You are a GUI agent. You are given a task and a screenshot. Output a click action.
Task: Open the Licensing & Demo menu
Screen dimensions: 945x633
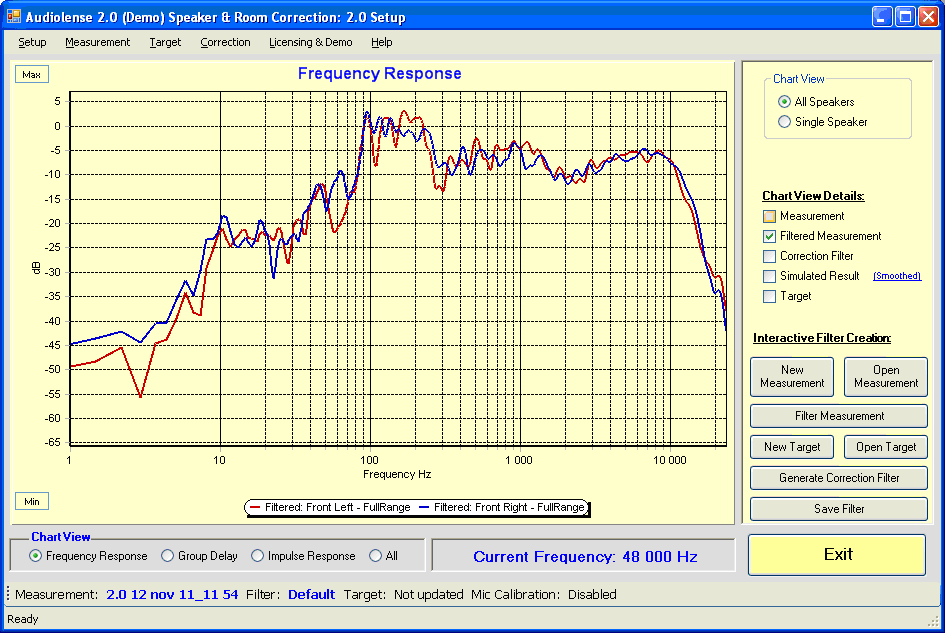pos(310,42)
